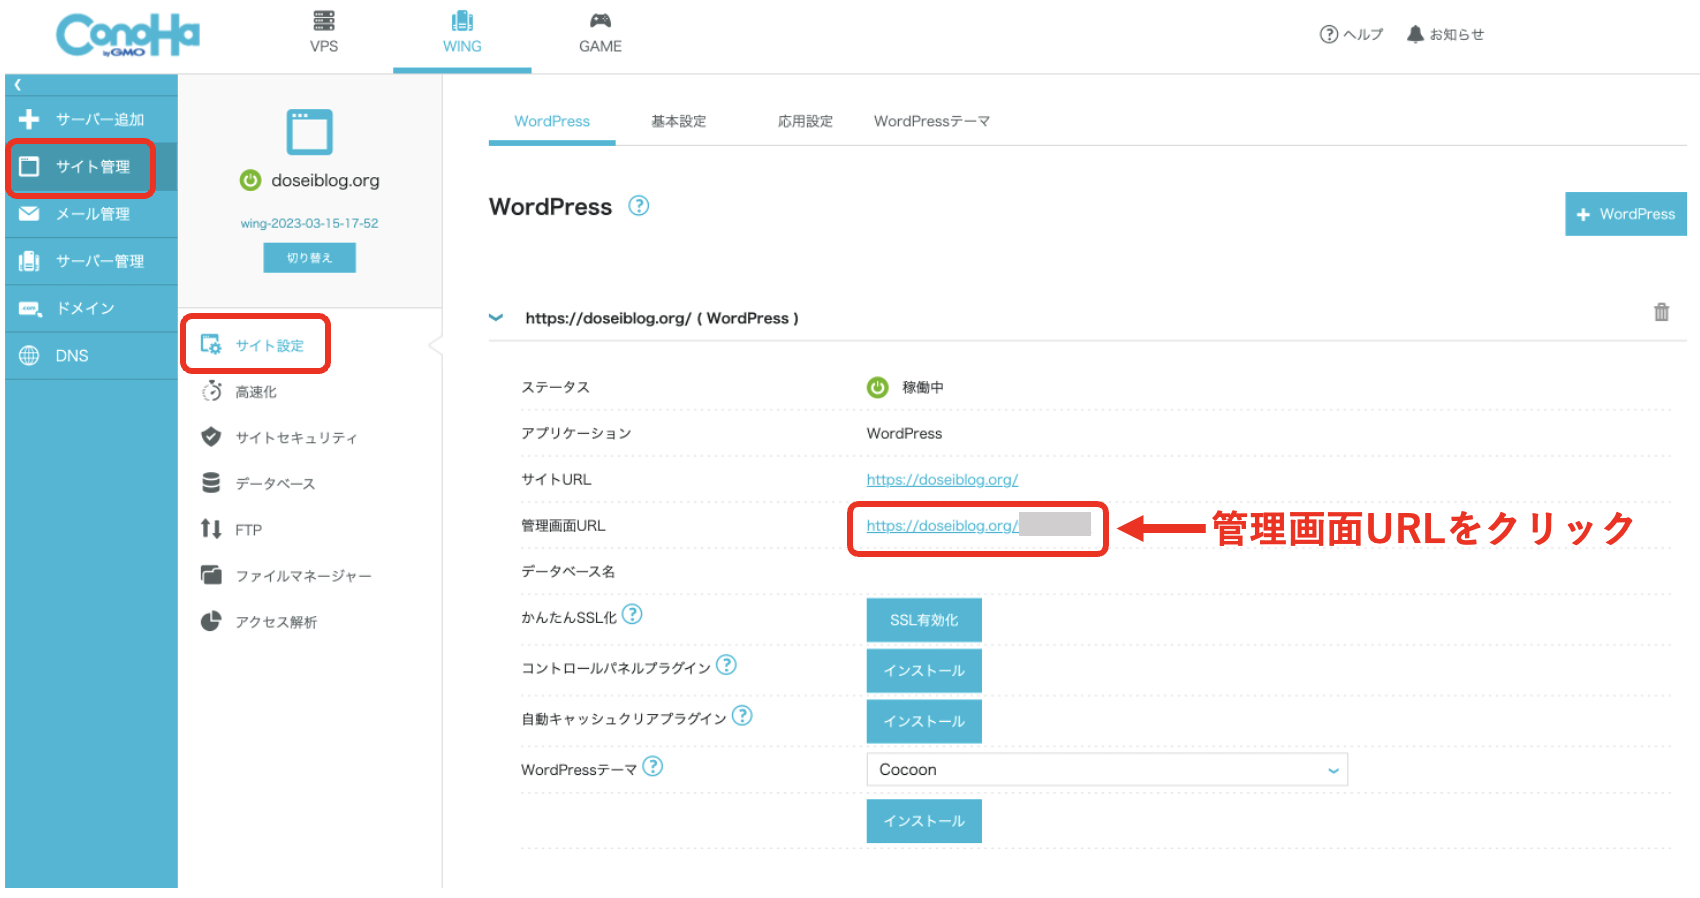Click the アプリケーション value WordPress

click(904, 434)
